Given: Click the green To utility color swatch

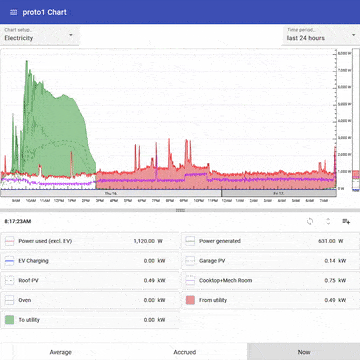Looking at the screenshot, I should [x=10, y=320].
